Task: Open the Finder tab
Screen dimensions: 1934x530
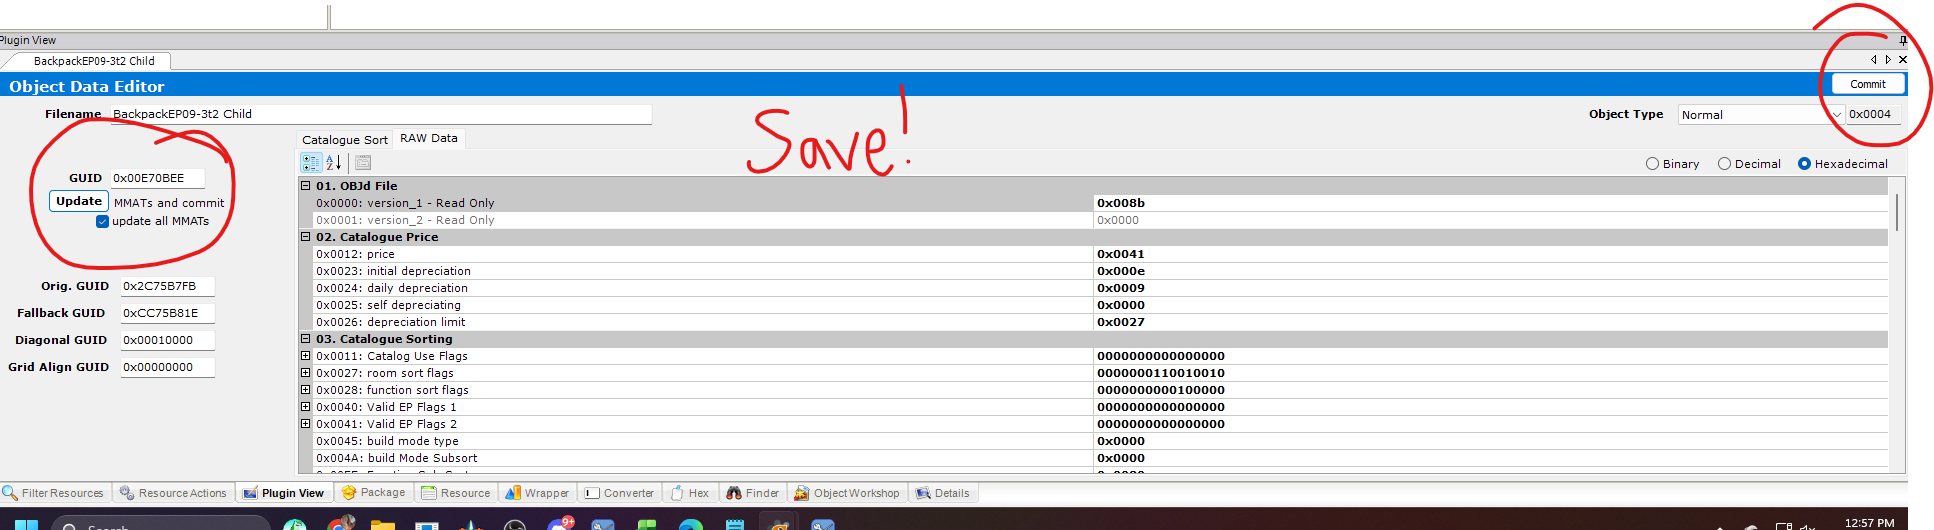Action: (x=753, y=493)
